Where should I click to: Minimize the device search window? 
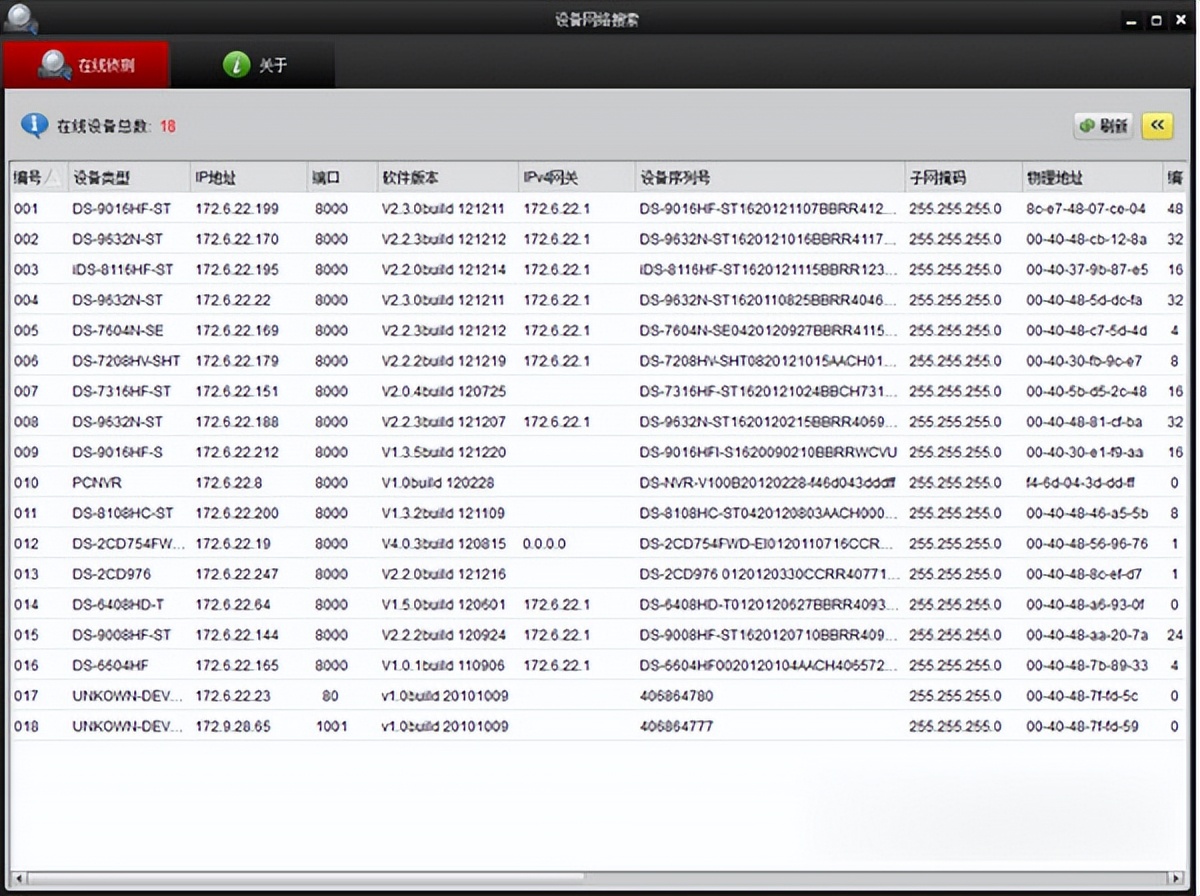(x=1132, y=20)
